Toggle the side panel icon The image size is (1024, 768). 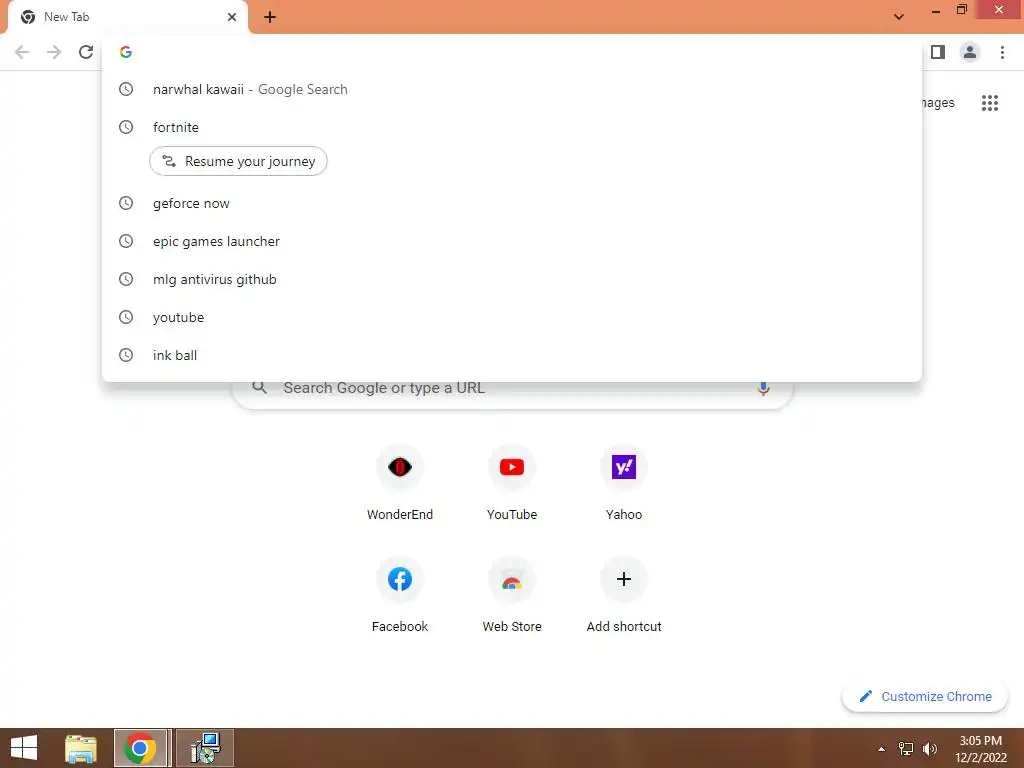[938, 52]
